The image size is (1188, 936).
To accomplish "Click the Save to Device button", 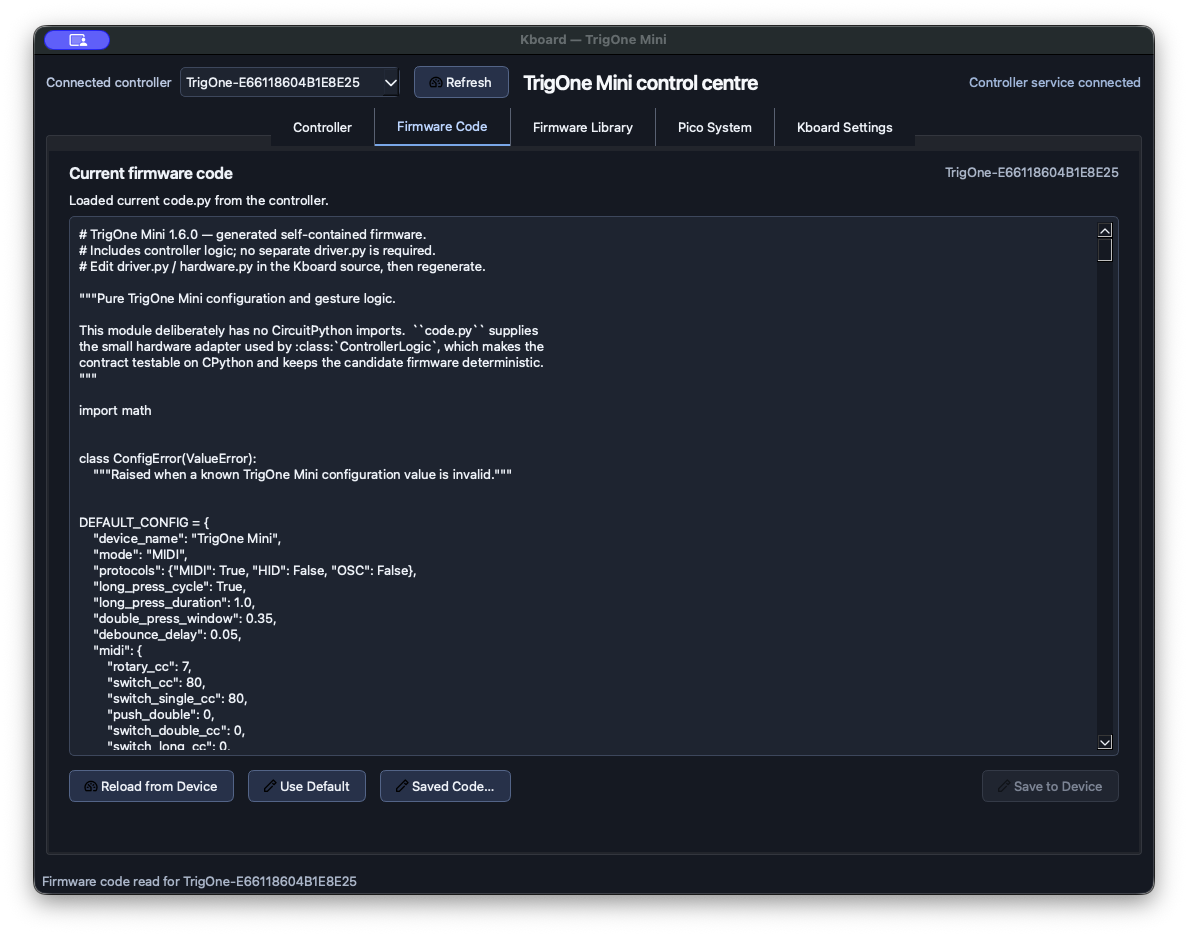I will coord(1049,786).
